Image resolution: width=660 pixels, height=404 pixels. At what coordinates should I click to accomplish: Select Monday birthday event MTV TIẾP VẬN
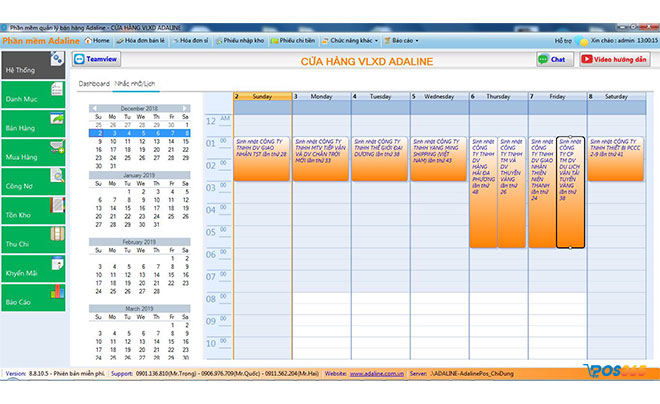coord(321,159)
